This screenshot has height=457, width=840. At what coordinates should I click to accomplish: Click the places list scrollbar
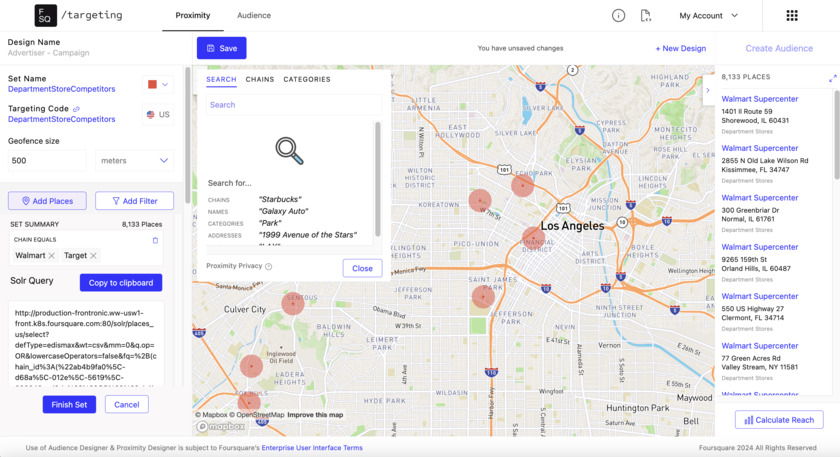pyautogui.click(x=837, y=134)
